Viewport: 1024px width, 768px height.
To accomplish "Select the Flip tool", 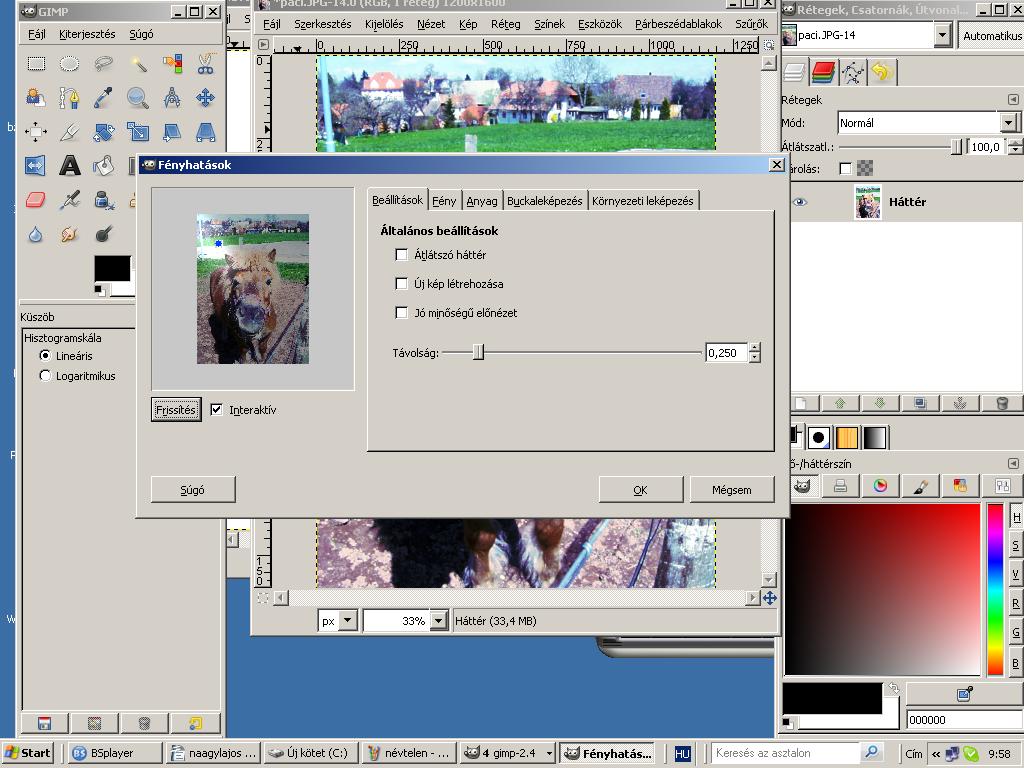I will click(x=36, y=166).
